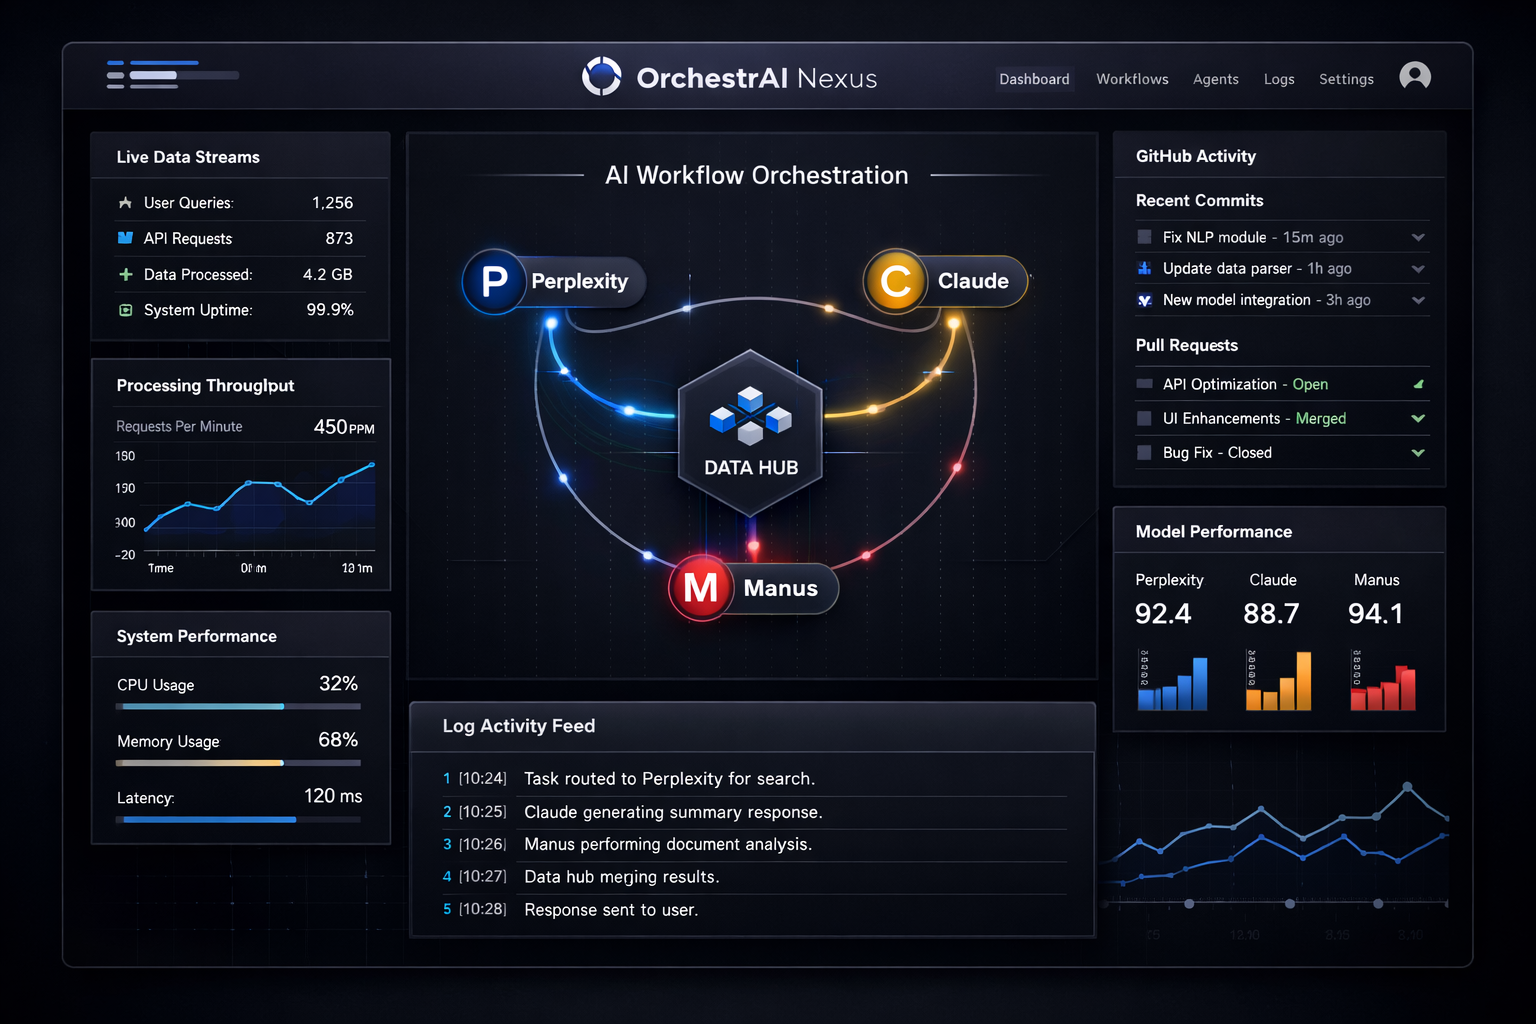Toggle the Bug Fix checkbox
This screenshot has height=1024, width=1536.
(1144, 453)
